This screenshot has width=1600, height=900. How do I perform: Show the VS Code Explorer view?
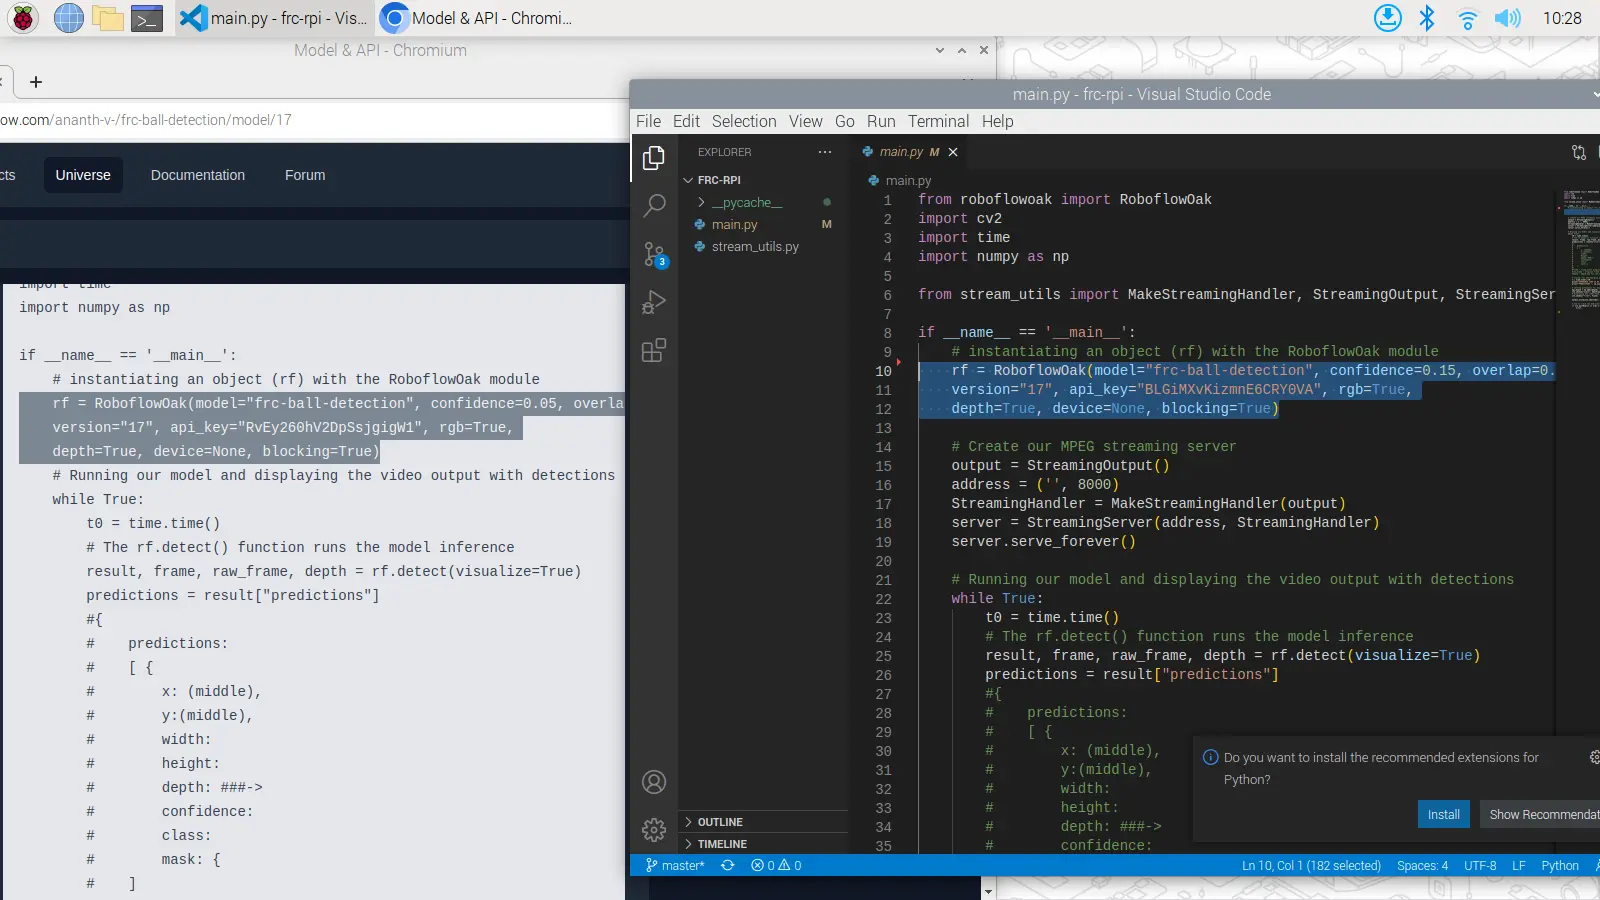[654, 158]
